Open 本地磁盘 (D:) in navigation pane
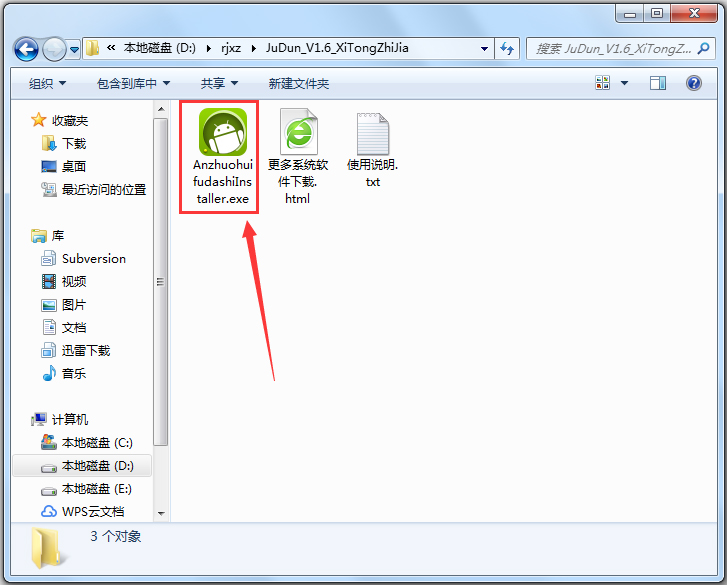 coord(97,466)
